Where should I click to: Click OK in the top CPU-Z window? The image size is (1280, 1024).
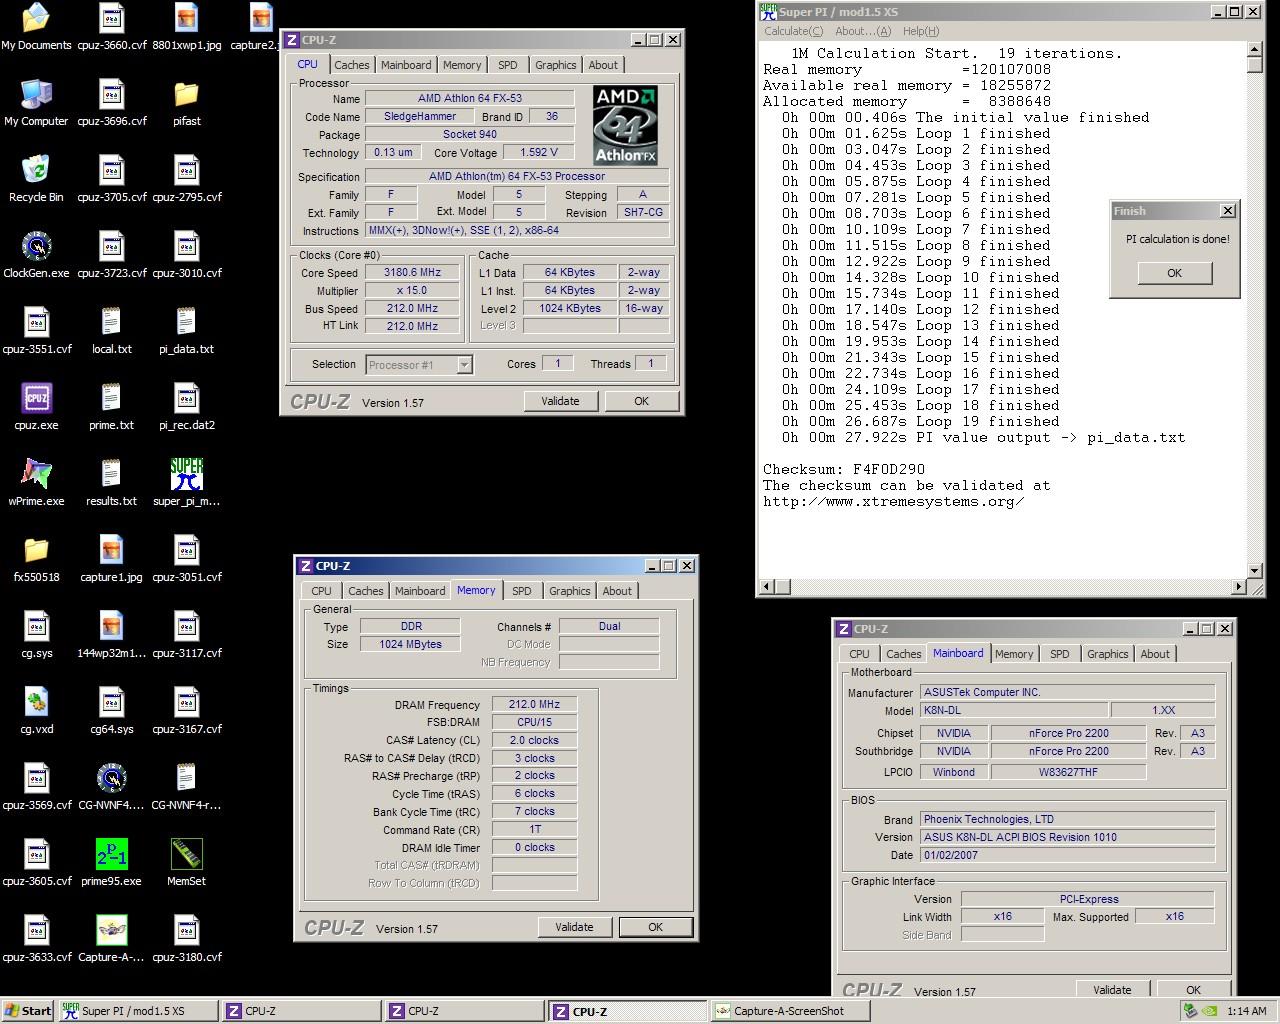click(x=641, y=401)
